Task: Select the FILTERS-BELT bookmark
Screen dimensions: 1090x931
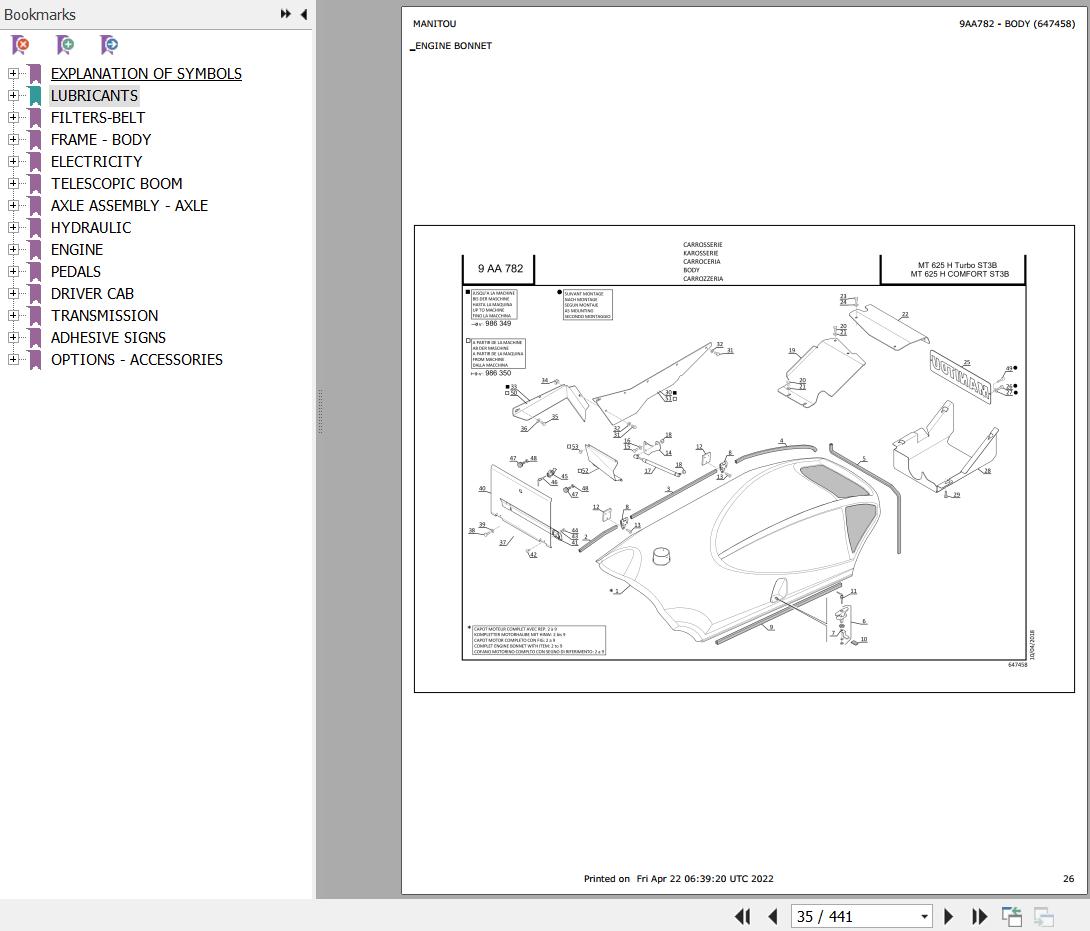Action: click(98, 118)
